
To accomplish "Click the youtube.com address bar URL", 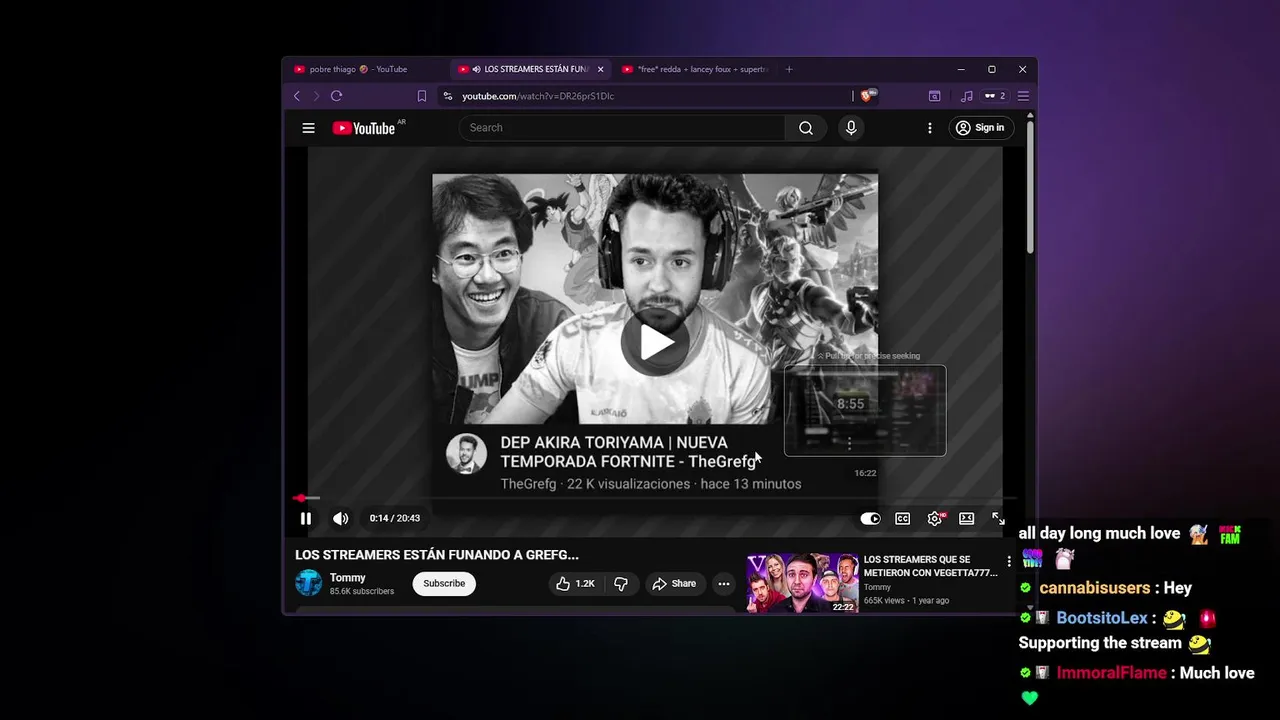I will point(538,96).
